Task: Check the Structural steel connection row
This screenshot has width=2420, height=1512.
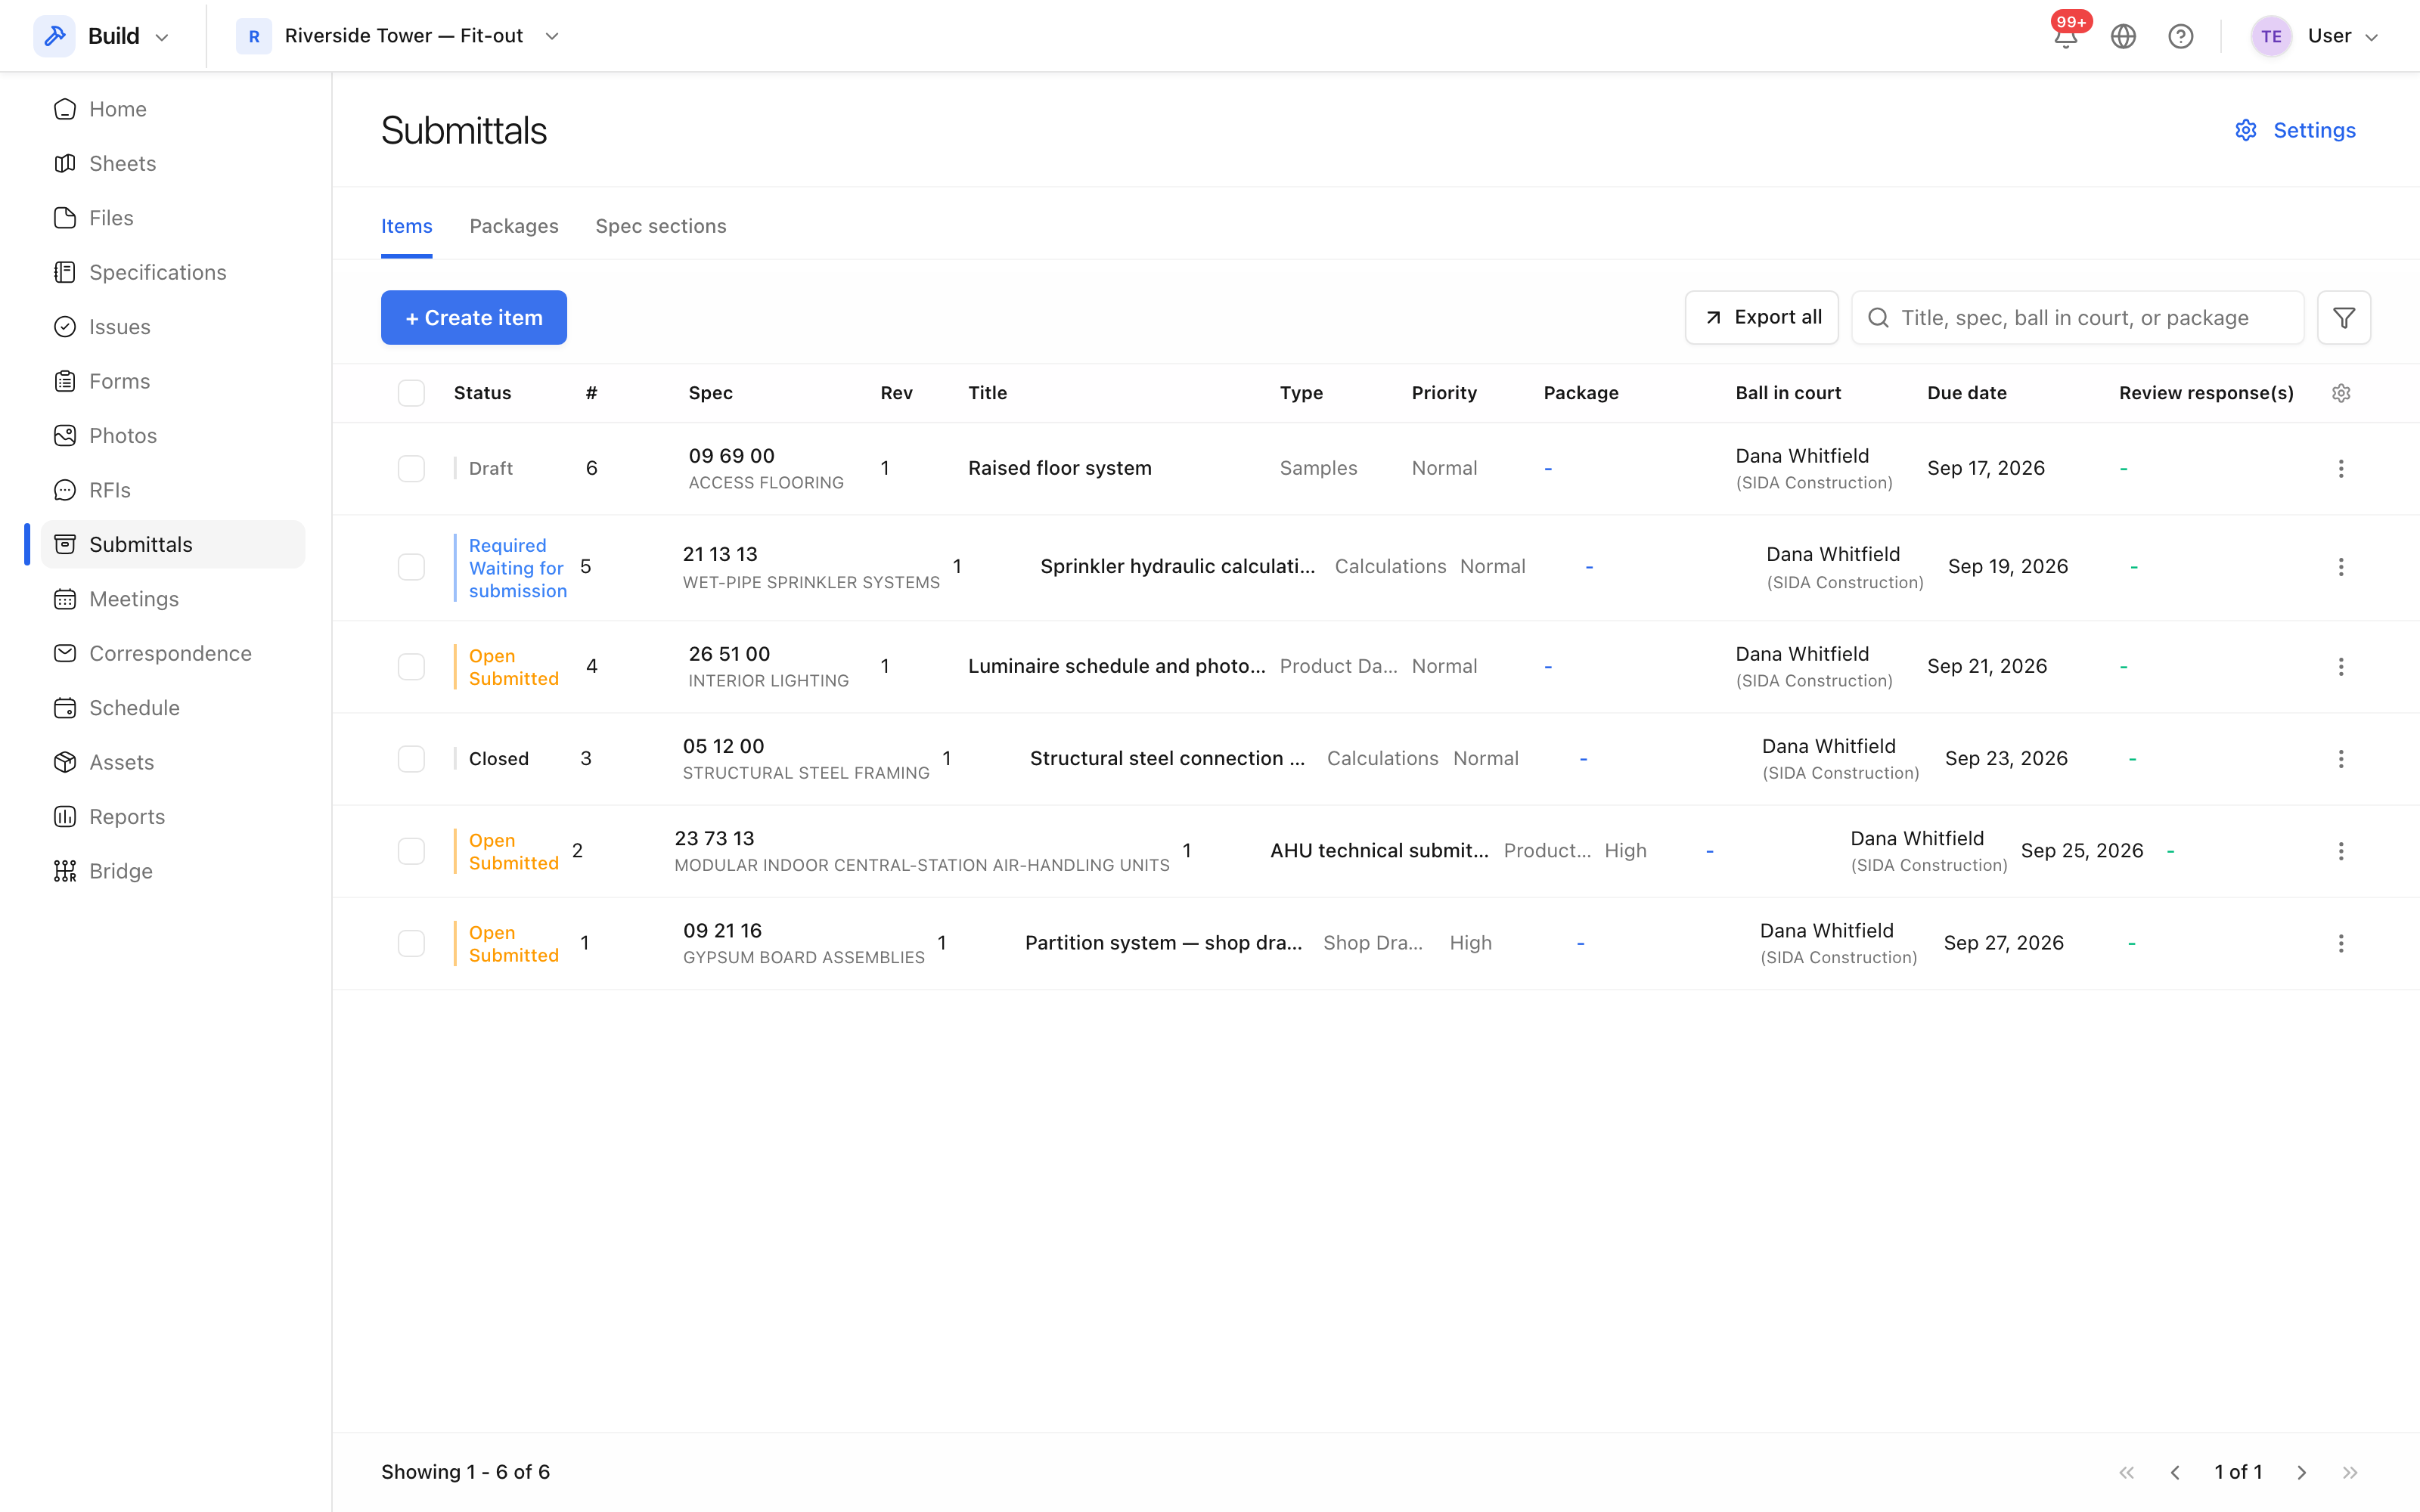Action: 411,759
